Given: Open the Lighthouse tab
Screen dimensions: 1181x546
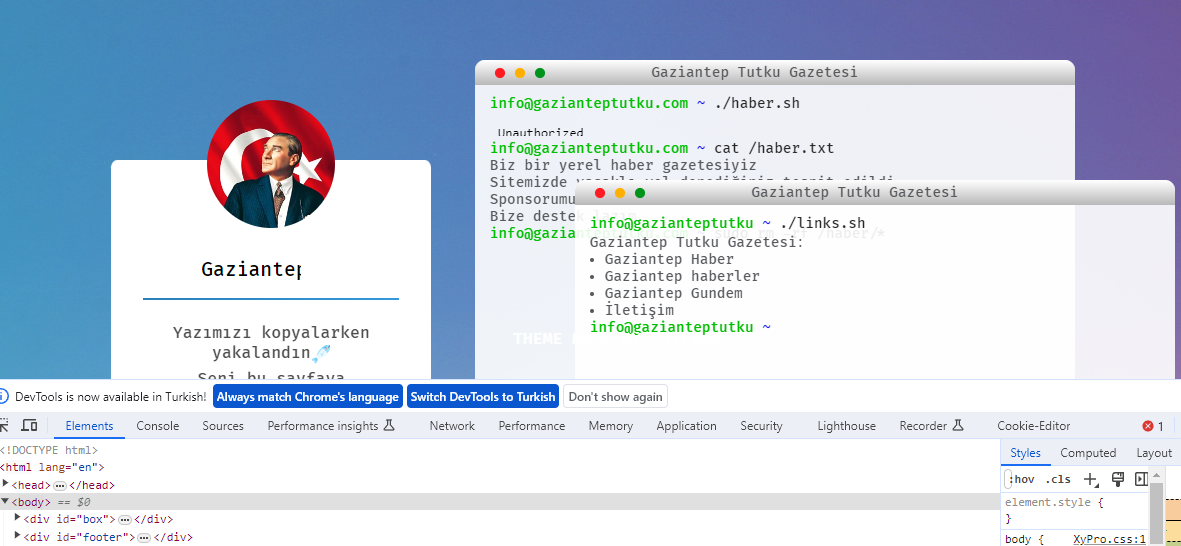Looking at the screenshot, I should click(x=847, y=426).
